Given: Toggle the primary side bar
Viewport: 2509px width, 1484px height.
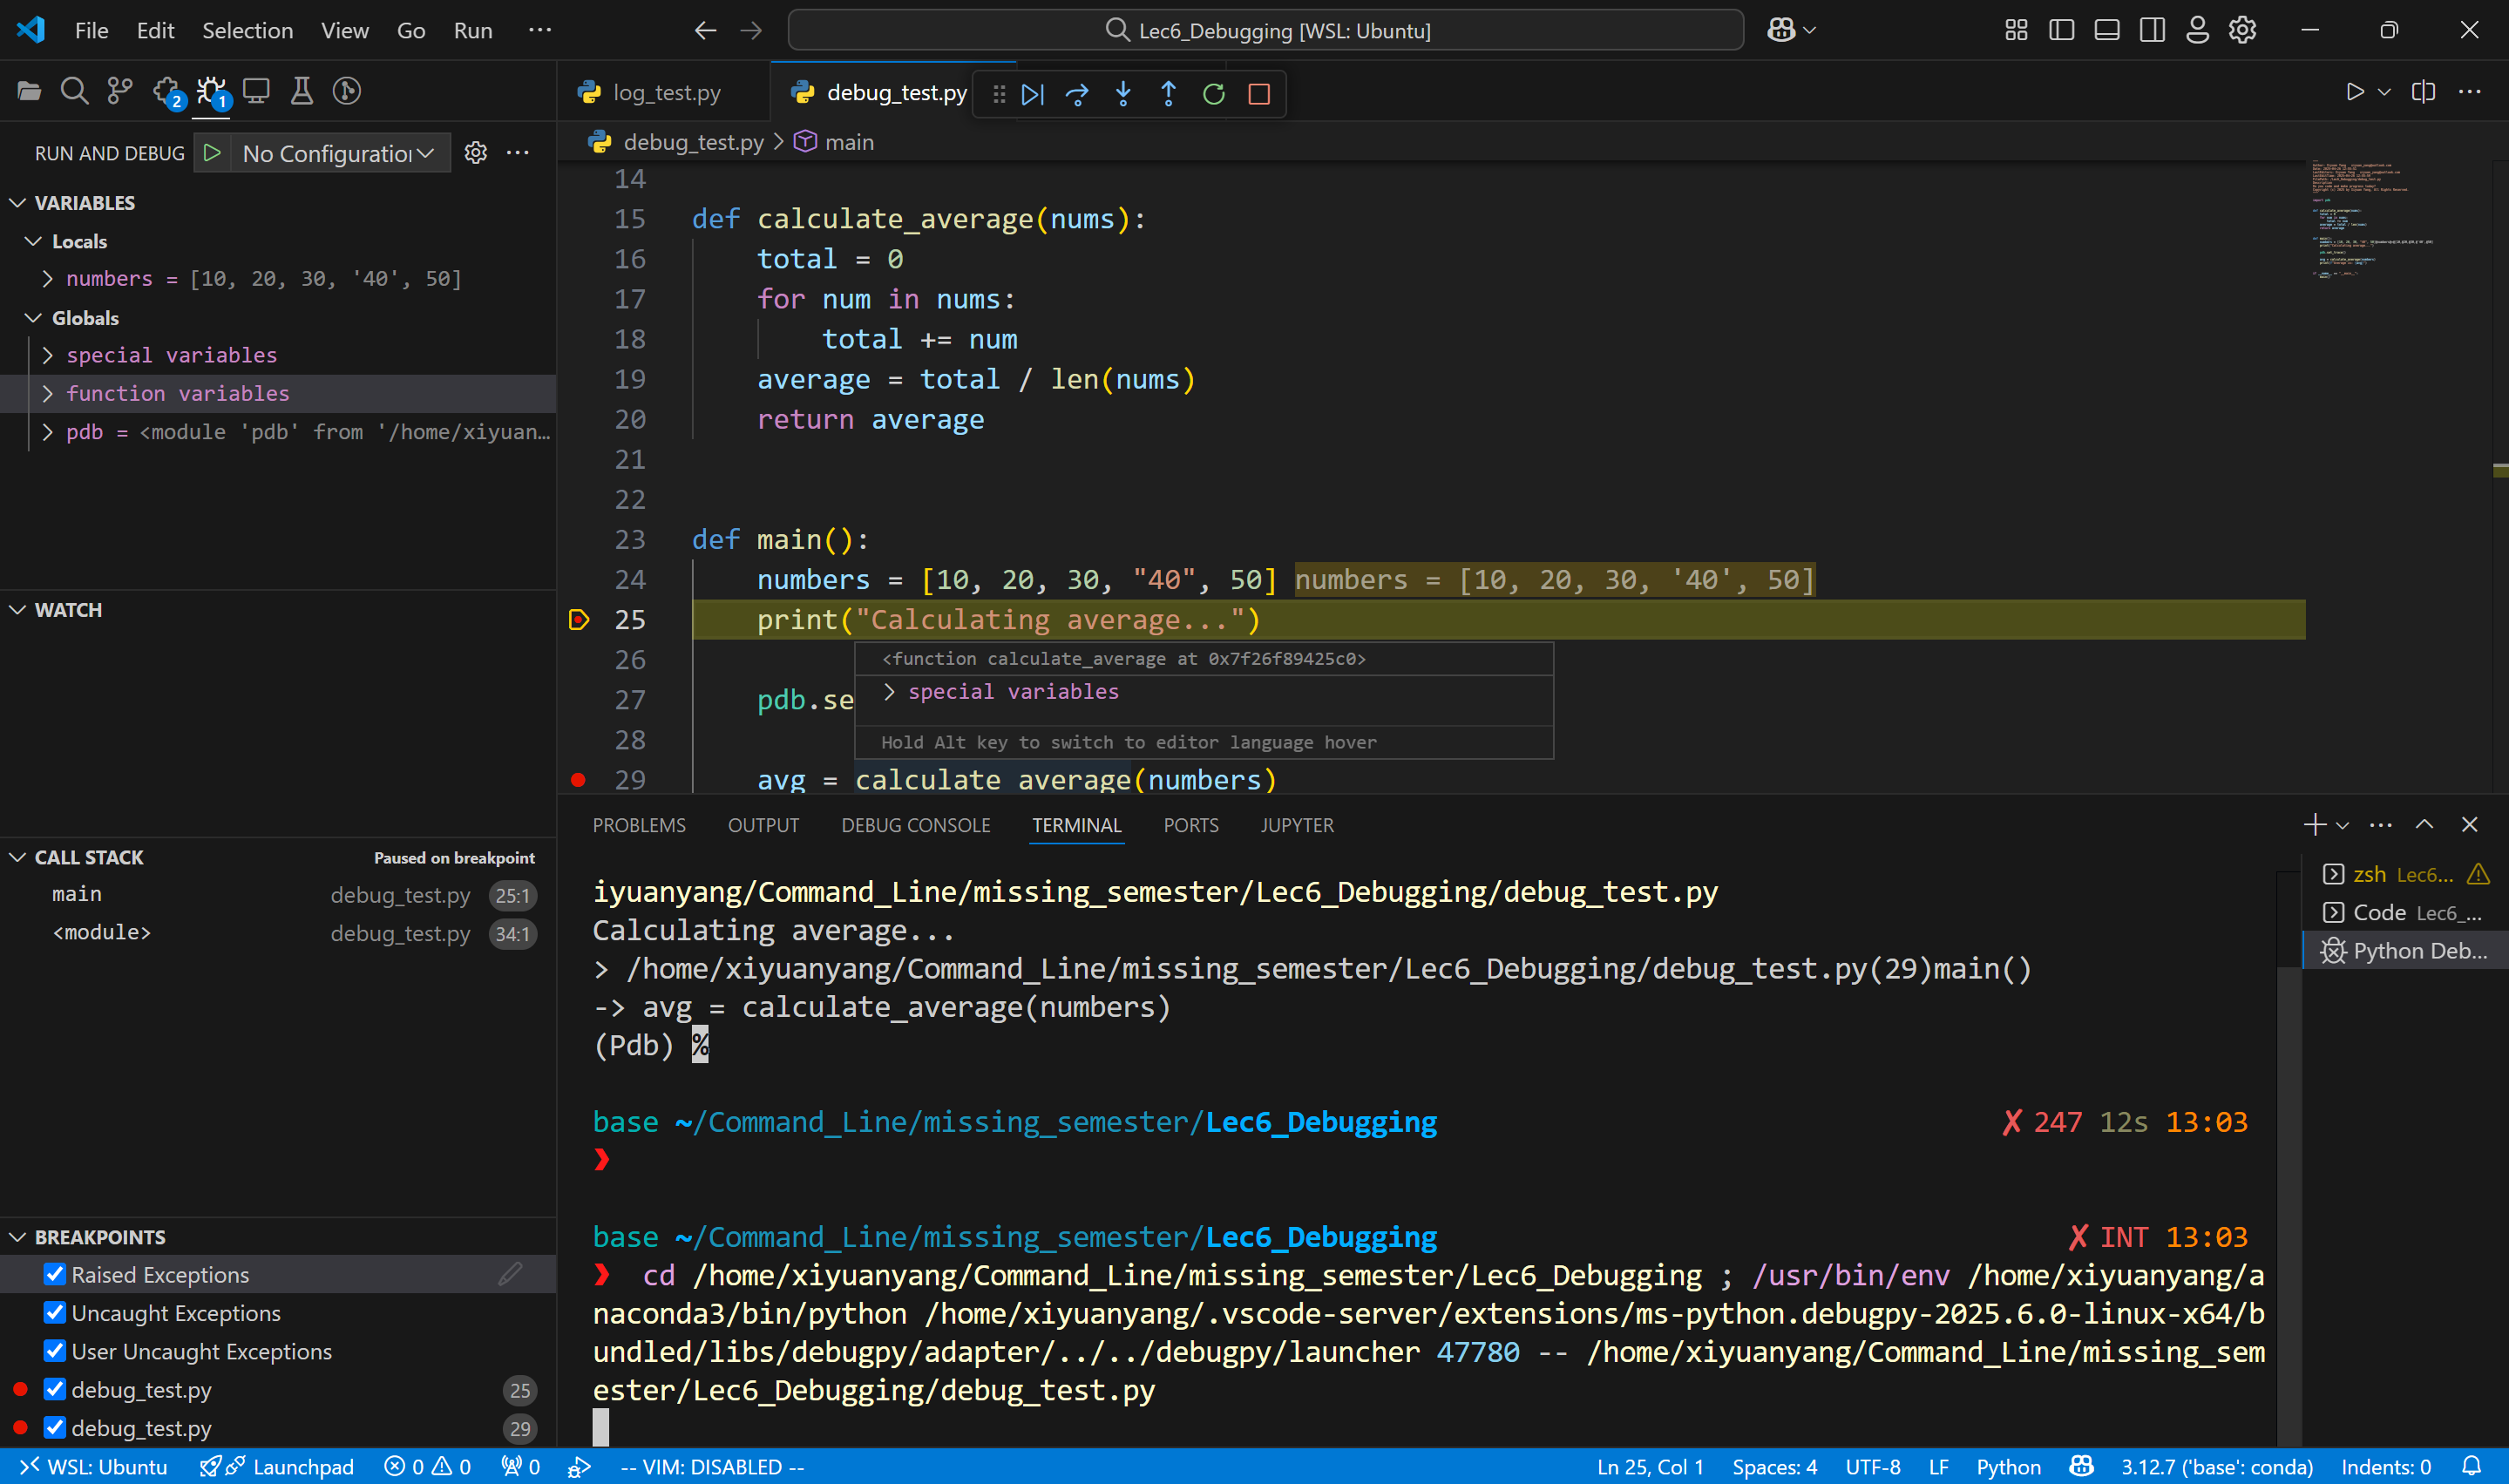Looking at the screenshot, I should [2062, 30].
